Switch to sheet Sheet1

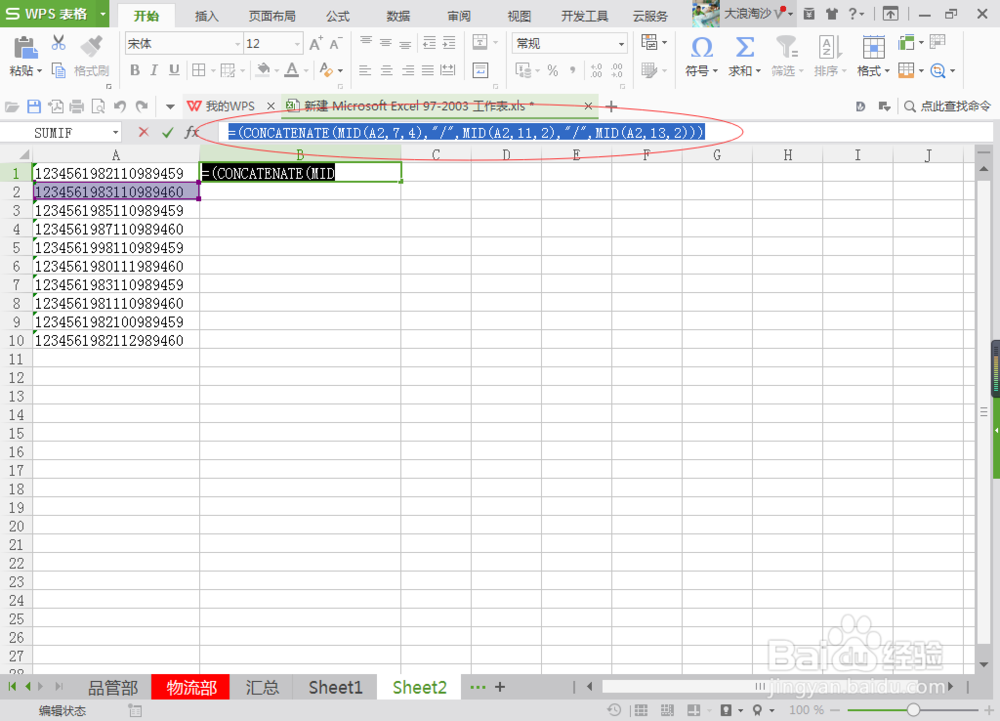coord(335,688)
